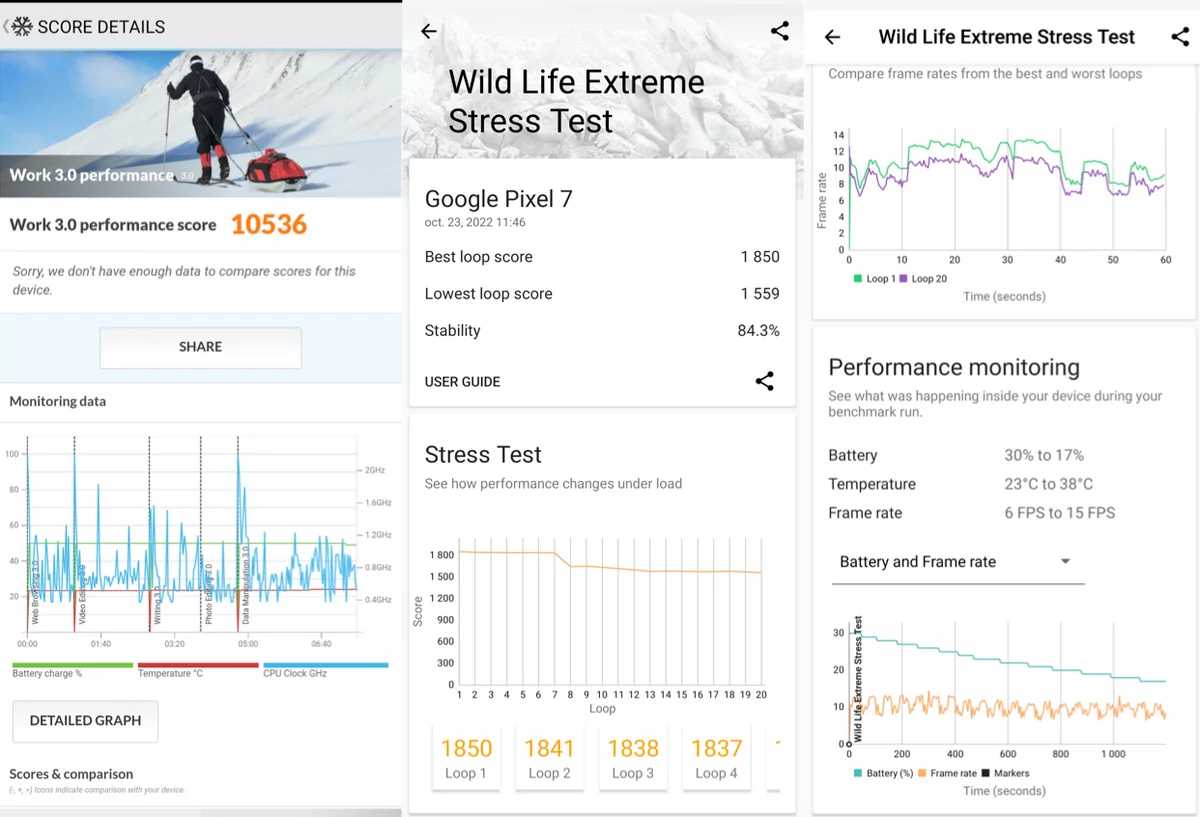Click the Markers black legend entry
The image size is (1200, 817).
pyautogui.click(x=1006, y=773)
